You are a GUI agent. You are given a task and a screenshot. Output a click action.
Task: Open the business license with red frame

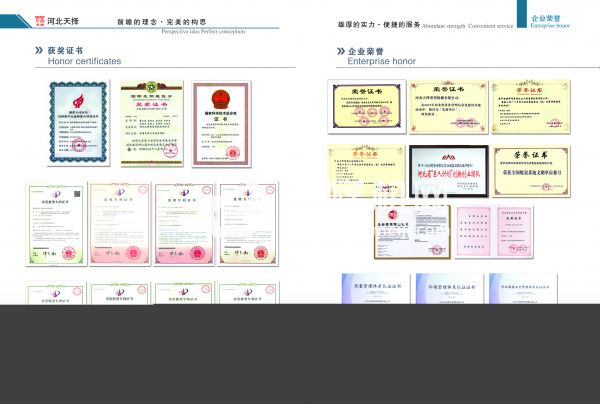[410, 232]
